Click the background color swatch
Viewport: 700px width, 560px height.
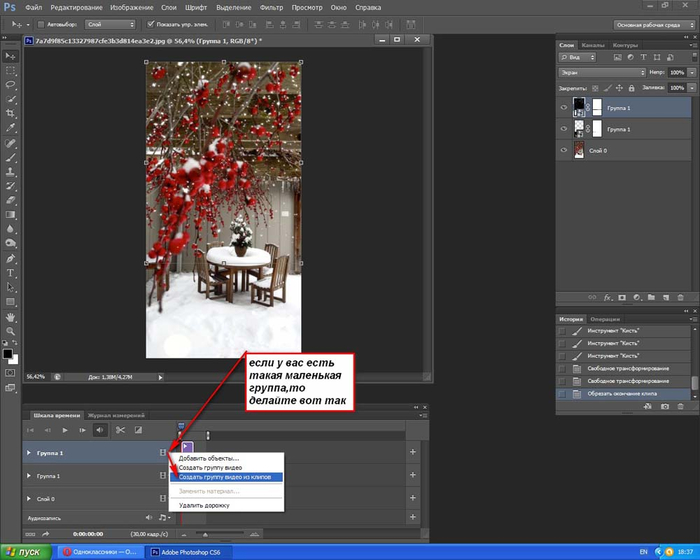click(14, 360)
